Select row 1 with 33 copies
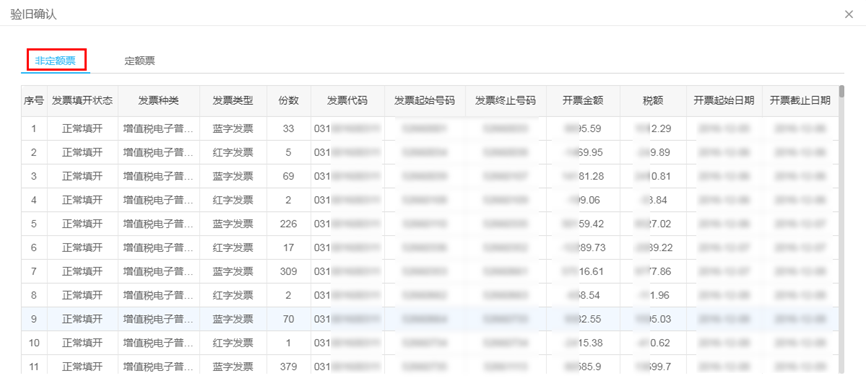The height and width of the screenshot is (392, 867). point(430,129)
